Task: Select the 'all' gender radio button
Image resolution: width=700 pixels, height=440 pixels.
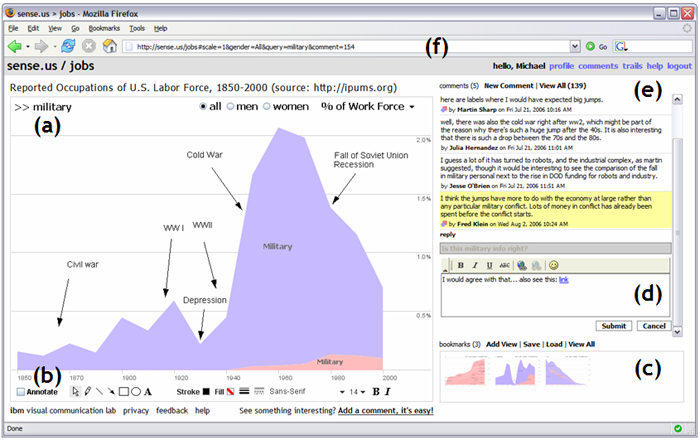Action: tap(203, 107)
